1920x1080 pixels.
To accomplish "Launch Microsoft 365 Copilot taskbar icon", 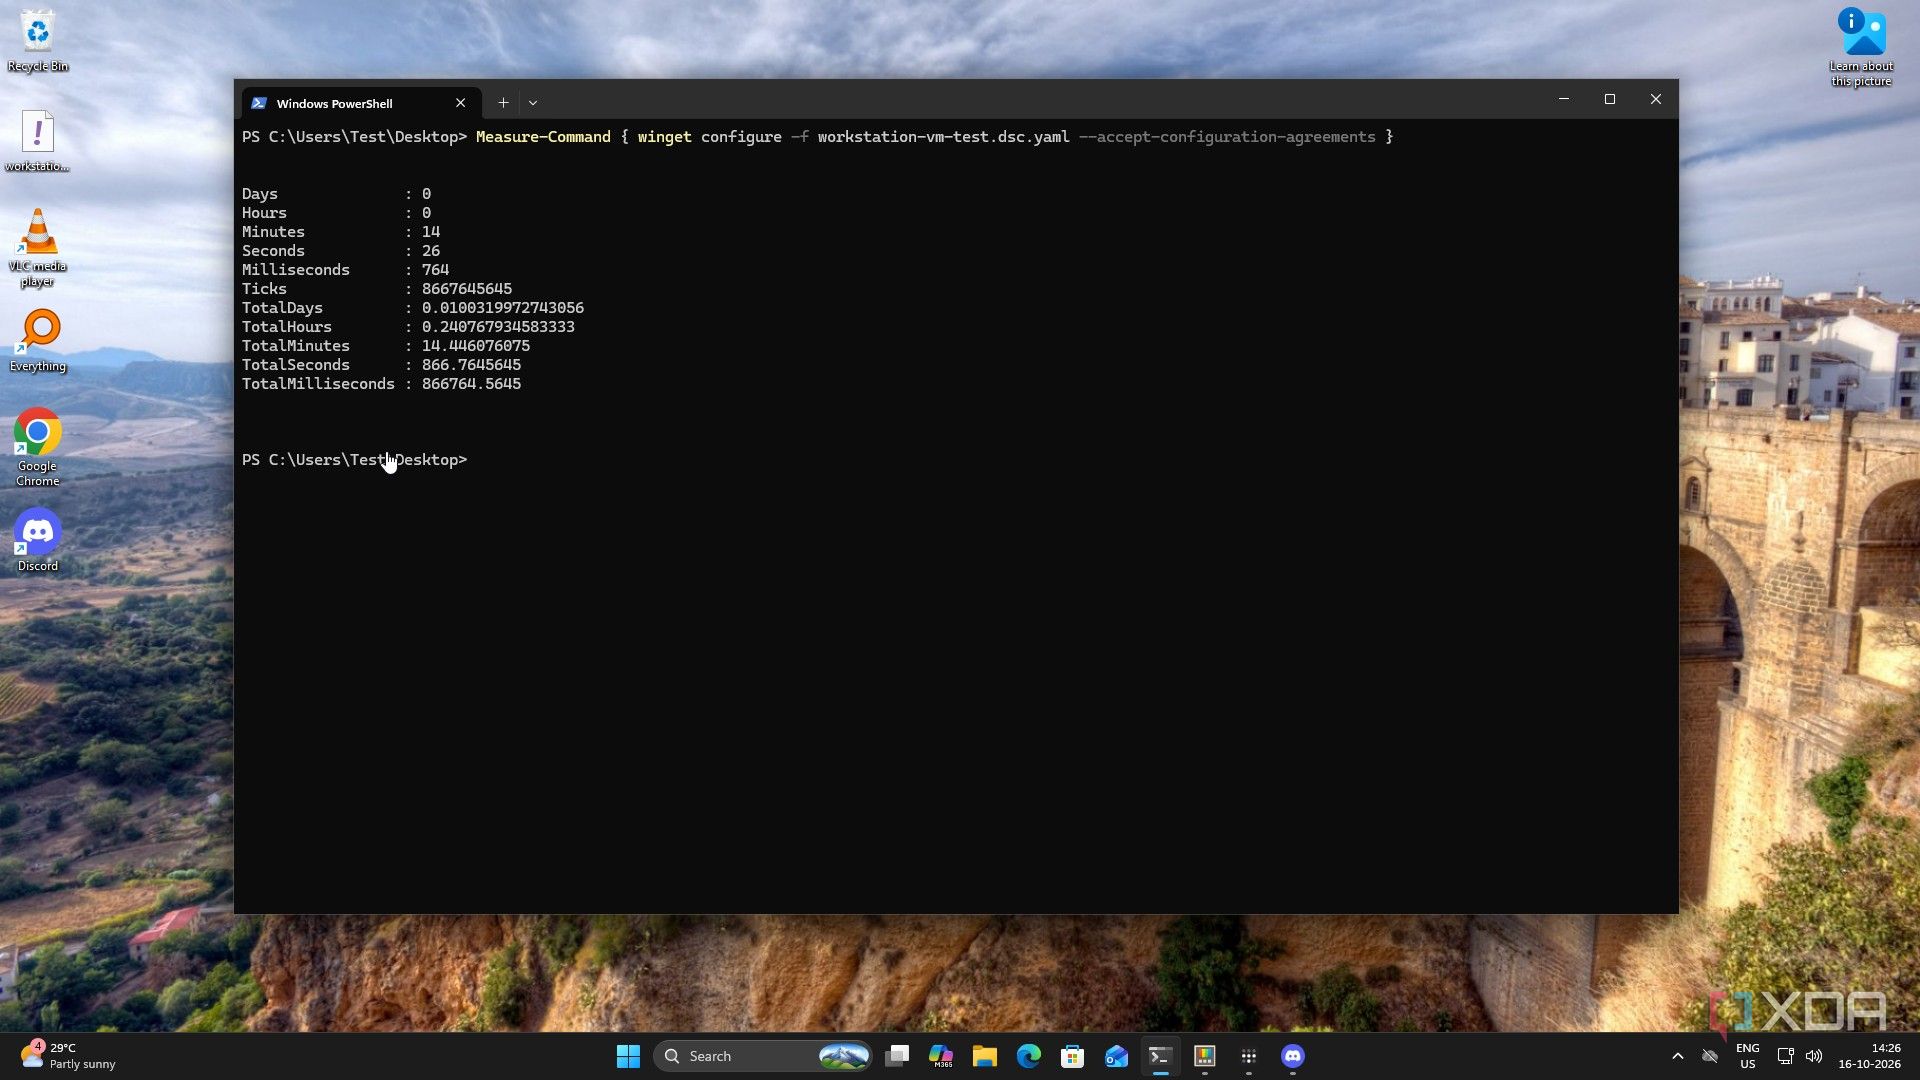I will pos(941,1056).
